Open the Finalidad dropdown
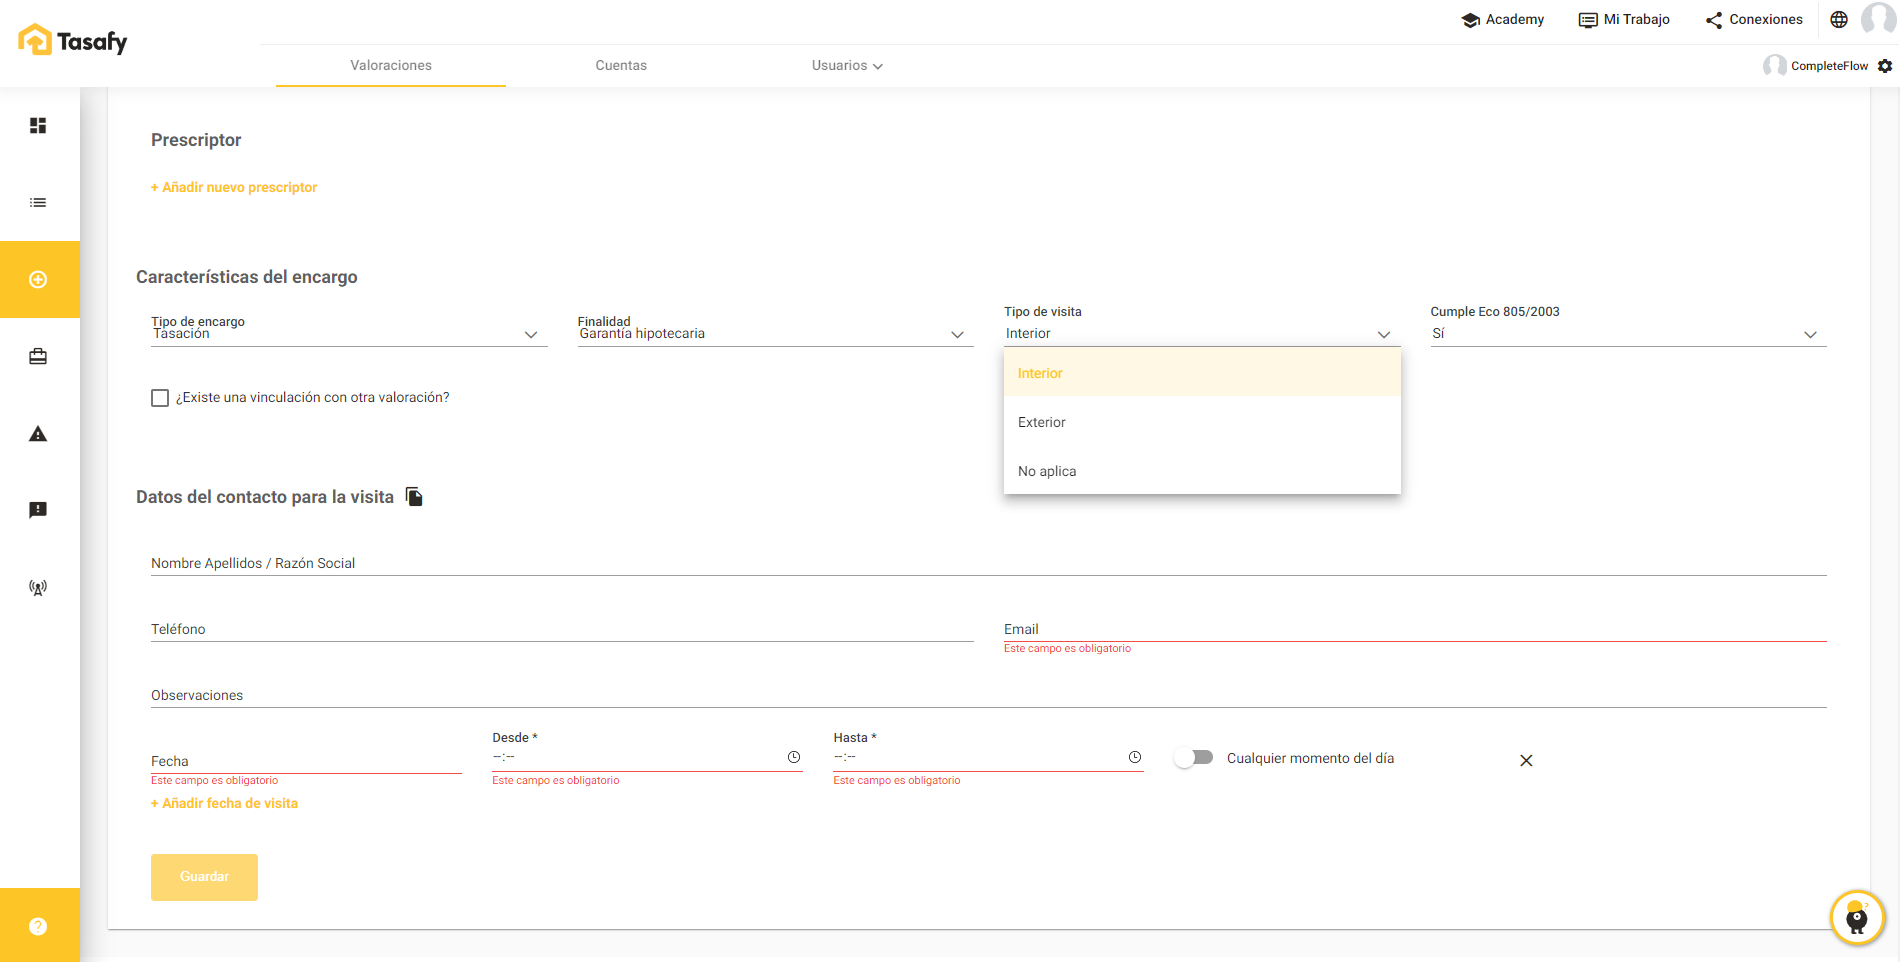The image size is (1900, 962). pyautogui.click(x=774, y=334)
